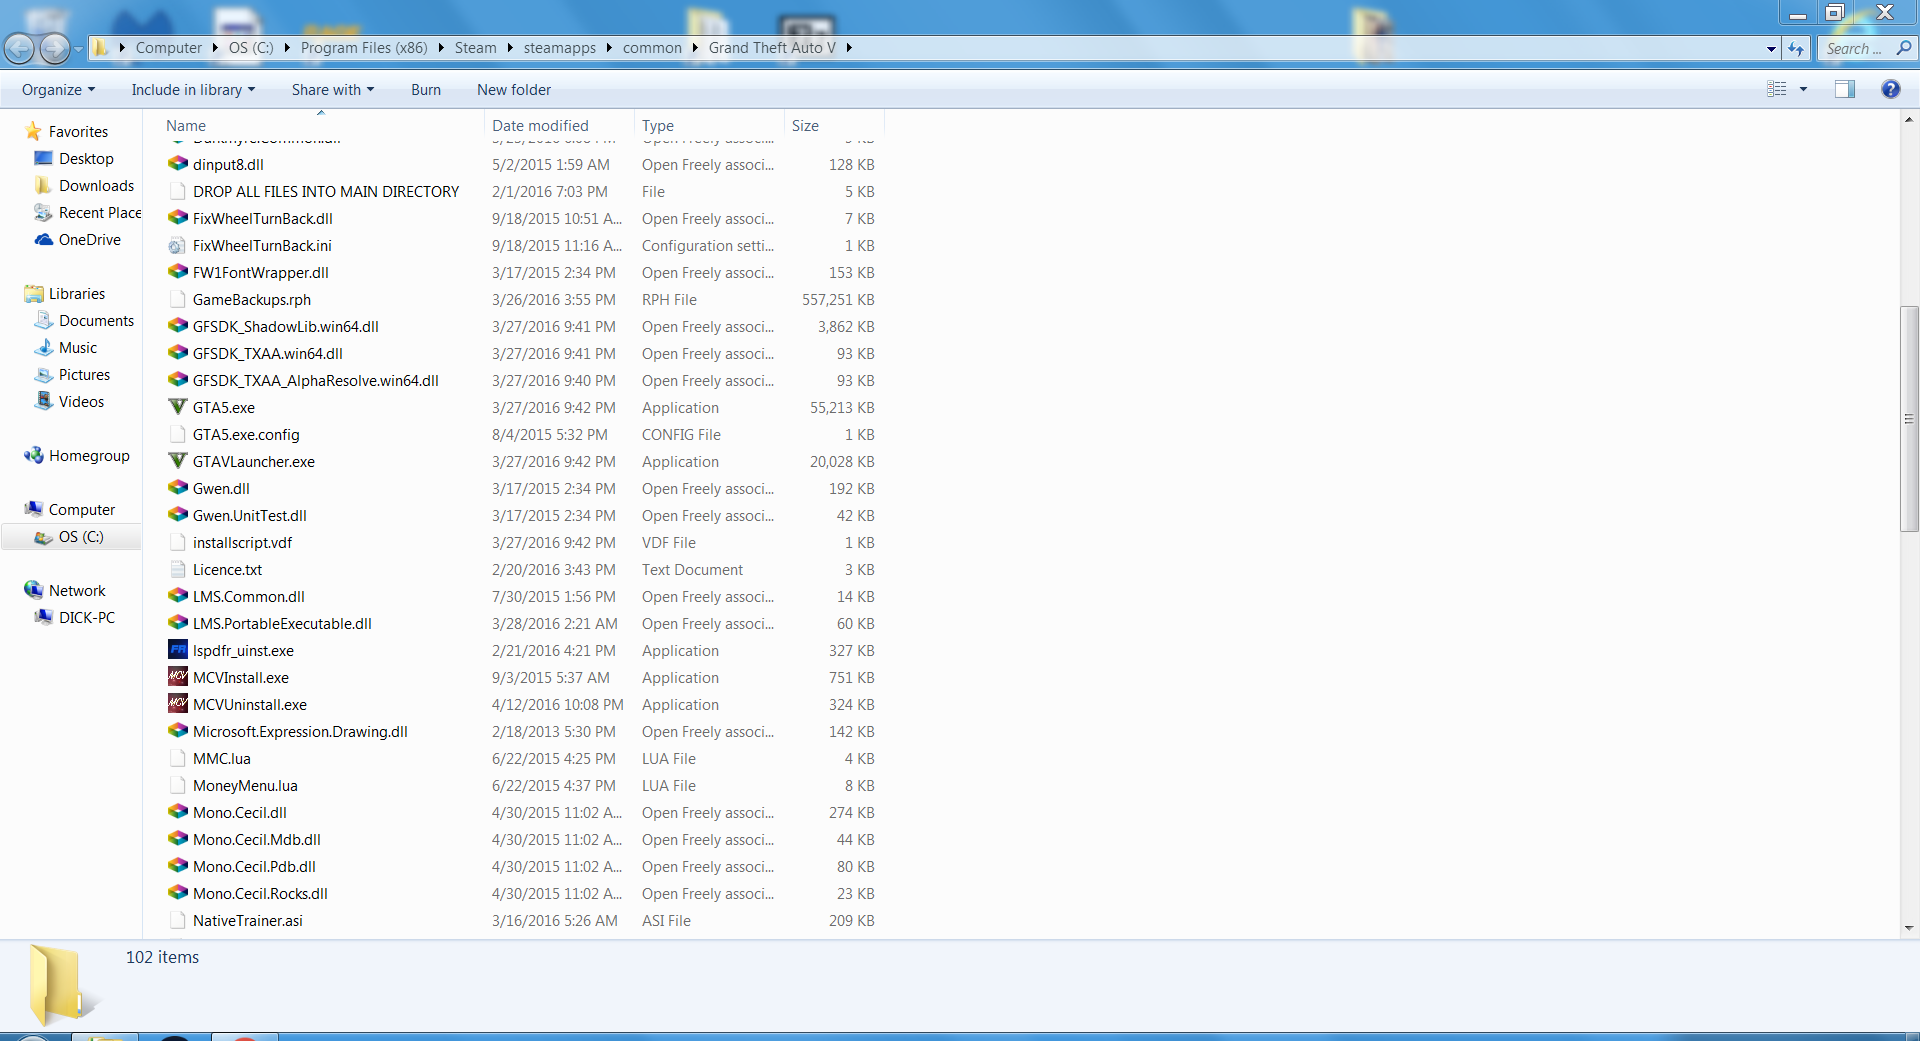Navigate to Program Files (x86) in path
Viewport: 1920px width, 1041px height.
364,47
